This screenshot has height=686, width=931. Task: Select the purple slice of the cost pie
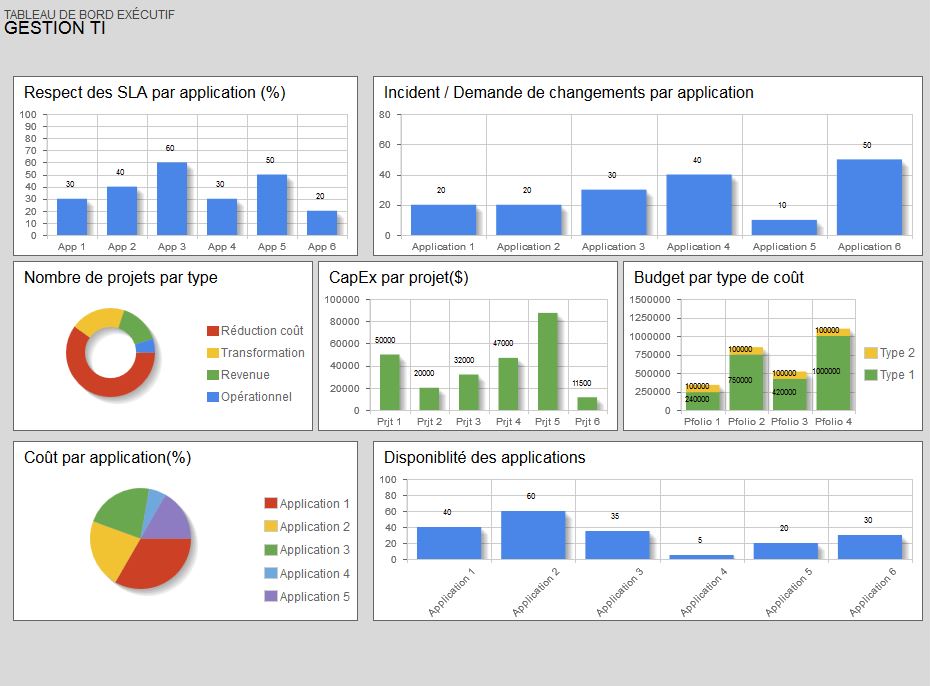point(169,520)
